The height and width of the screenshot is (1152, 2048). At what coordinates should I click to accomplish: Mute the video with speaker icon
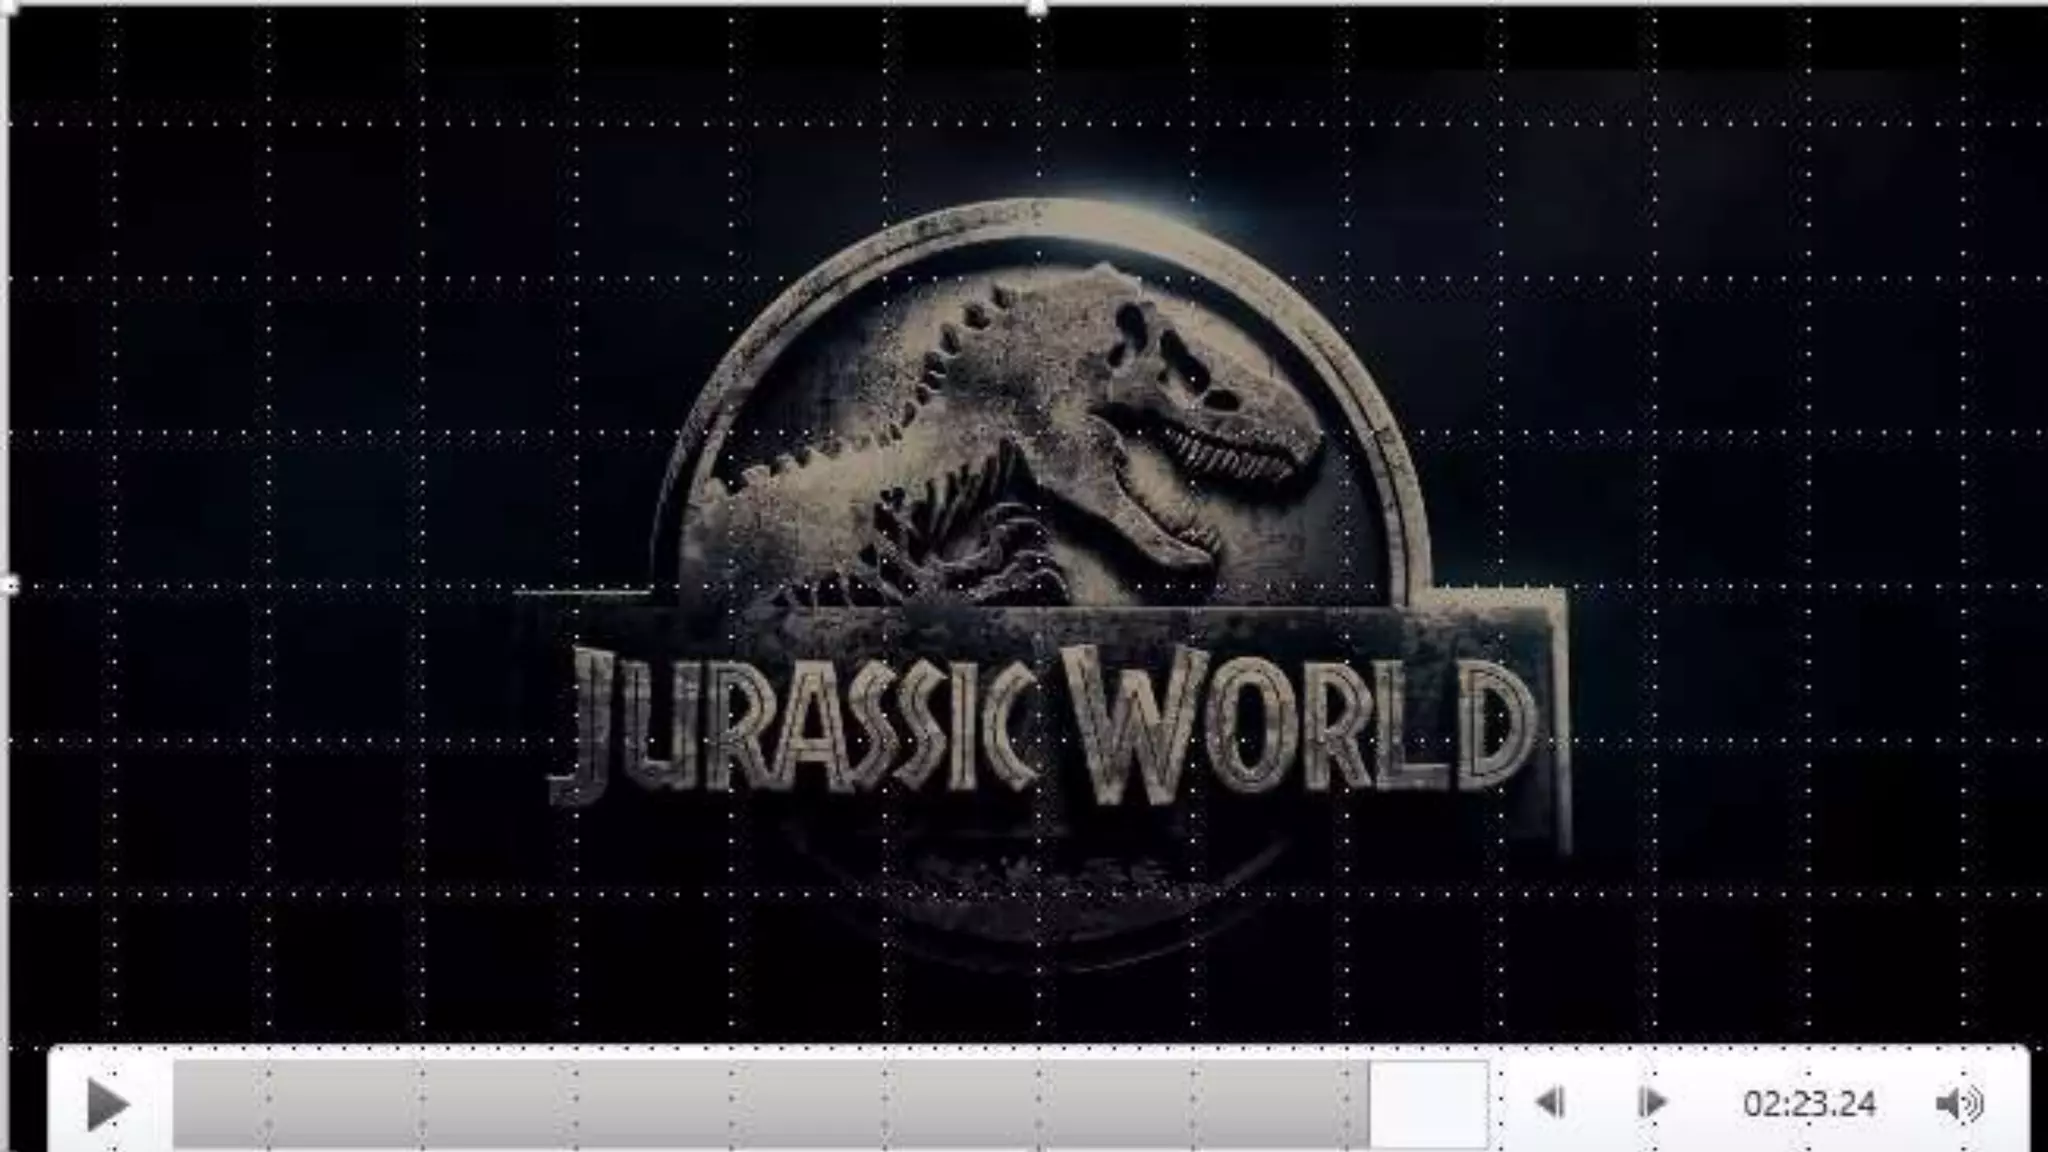click(1958, 1104)
